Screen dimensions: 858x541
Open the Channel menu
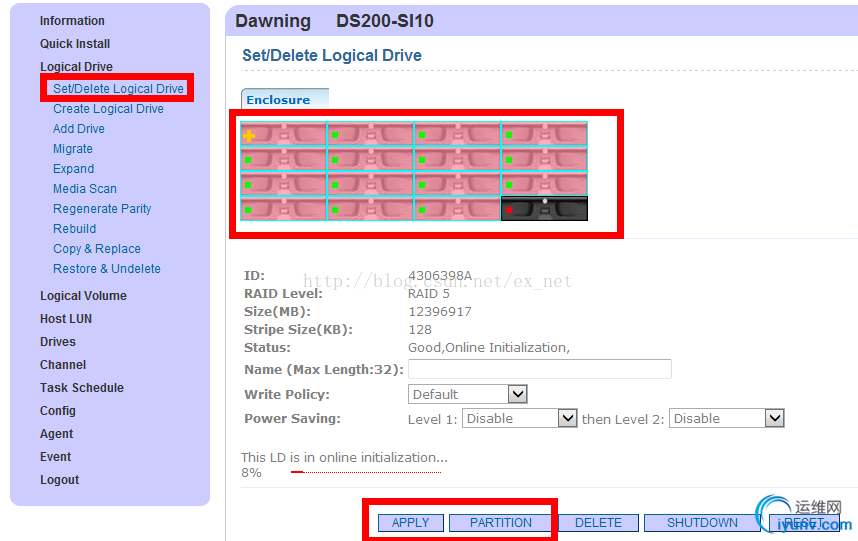click(x=63, y=365)
